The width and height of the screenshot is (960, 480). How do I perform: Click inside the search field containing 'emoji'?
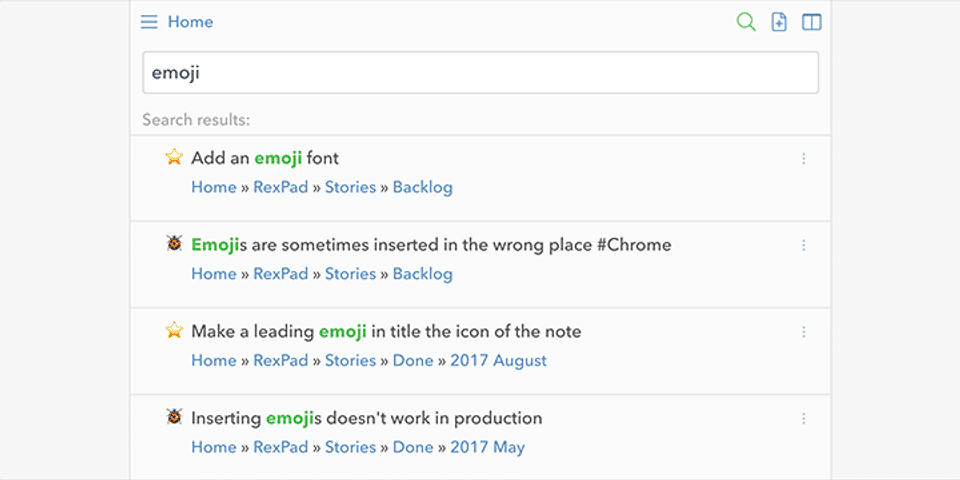pos(480,73)
